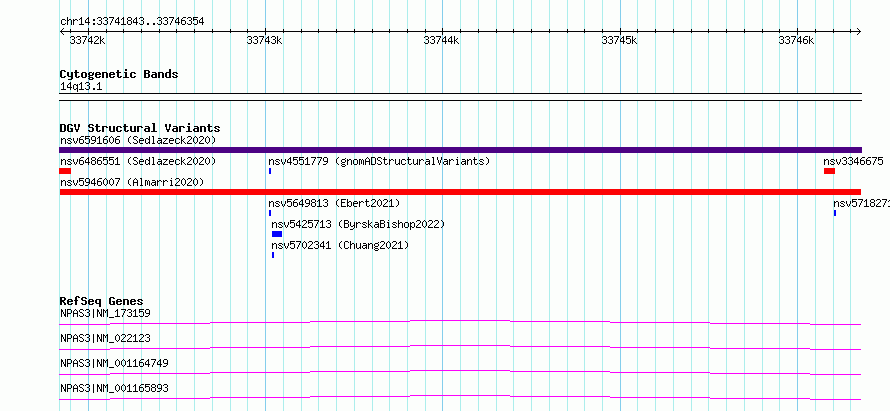
Task: Click blue nsv571827 variant marker
Action: point(835,213)
